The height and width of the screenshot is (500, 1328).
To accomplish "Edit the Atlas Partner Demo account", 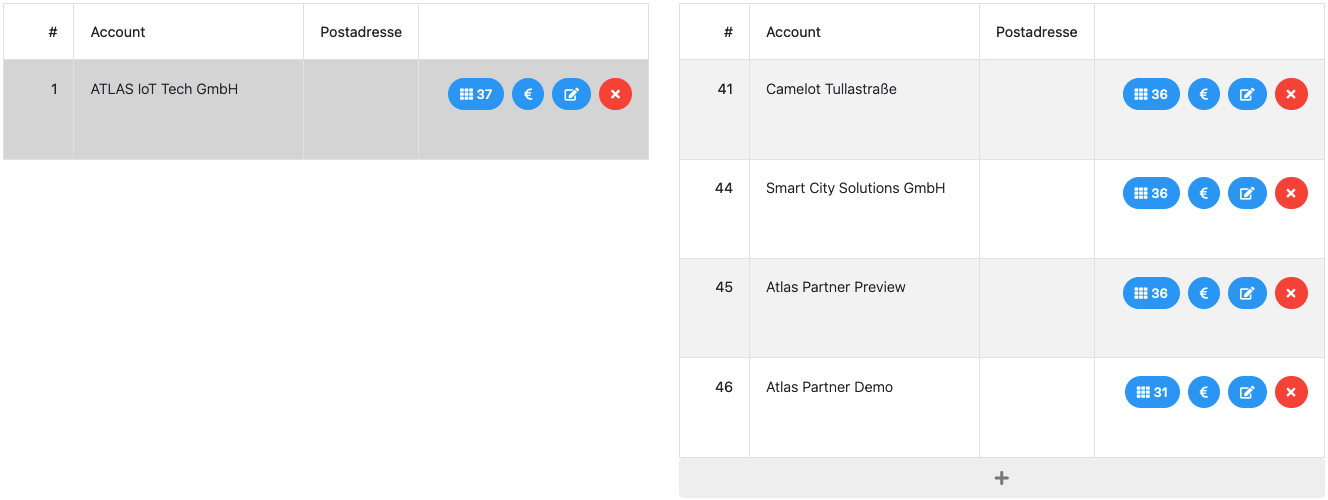I will click(x=1247, y=392).
